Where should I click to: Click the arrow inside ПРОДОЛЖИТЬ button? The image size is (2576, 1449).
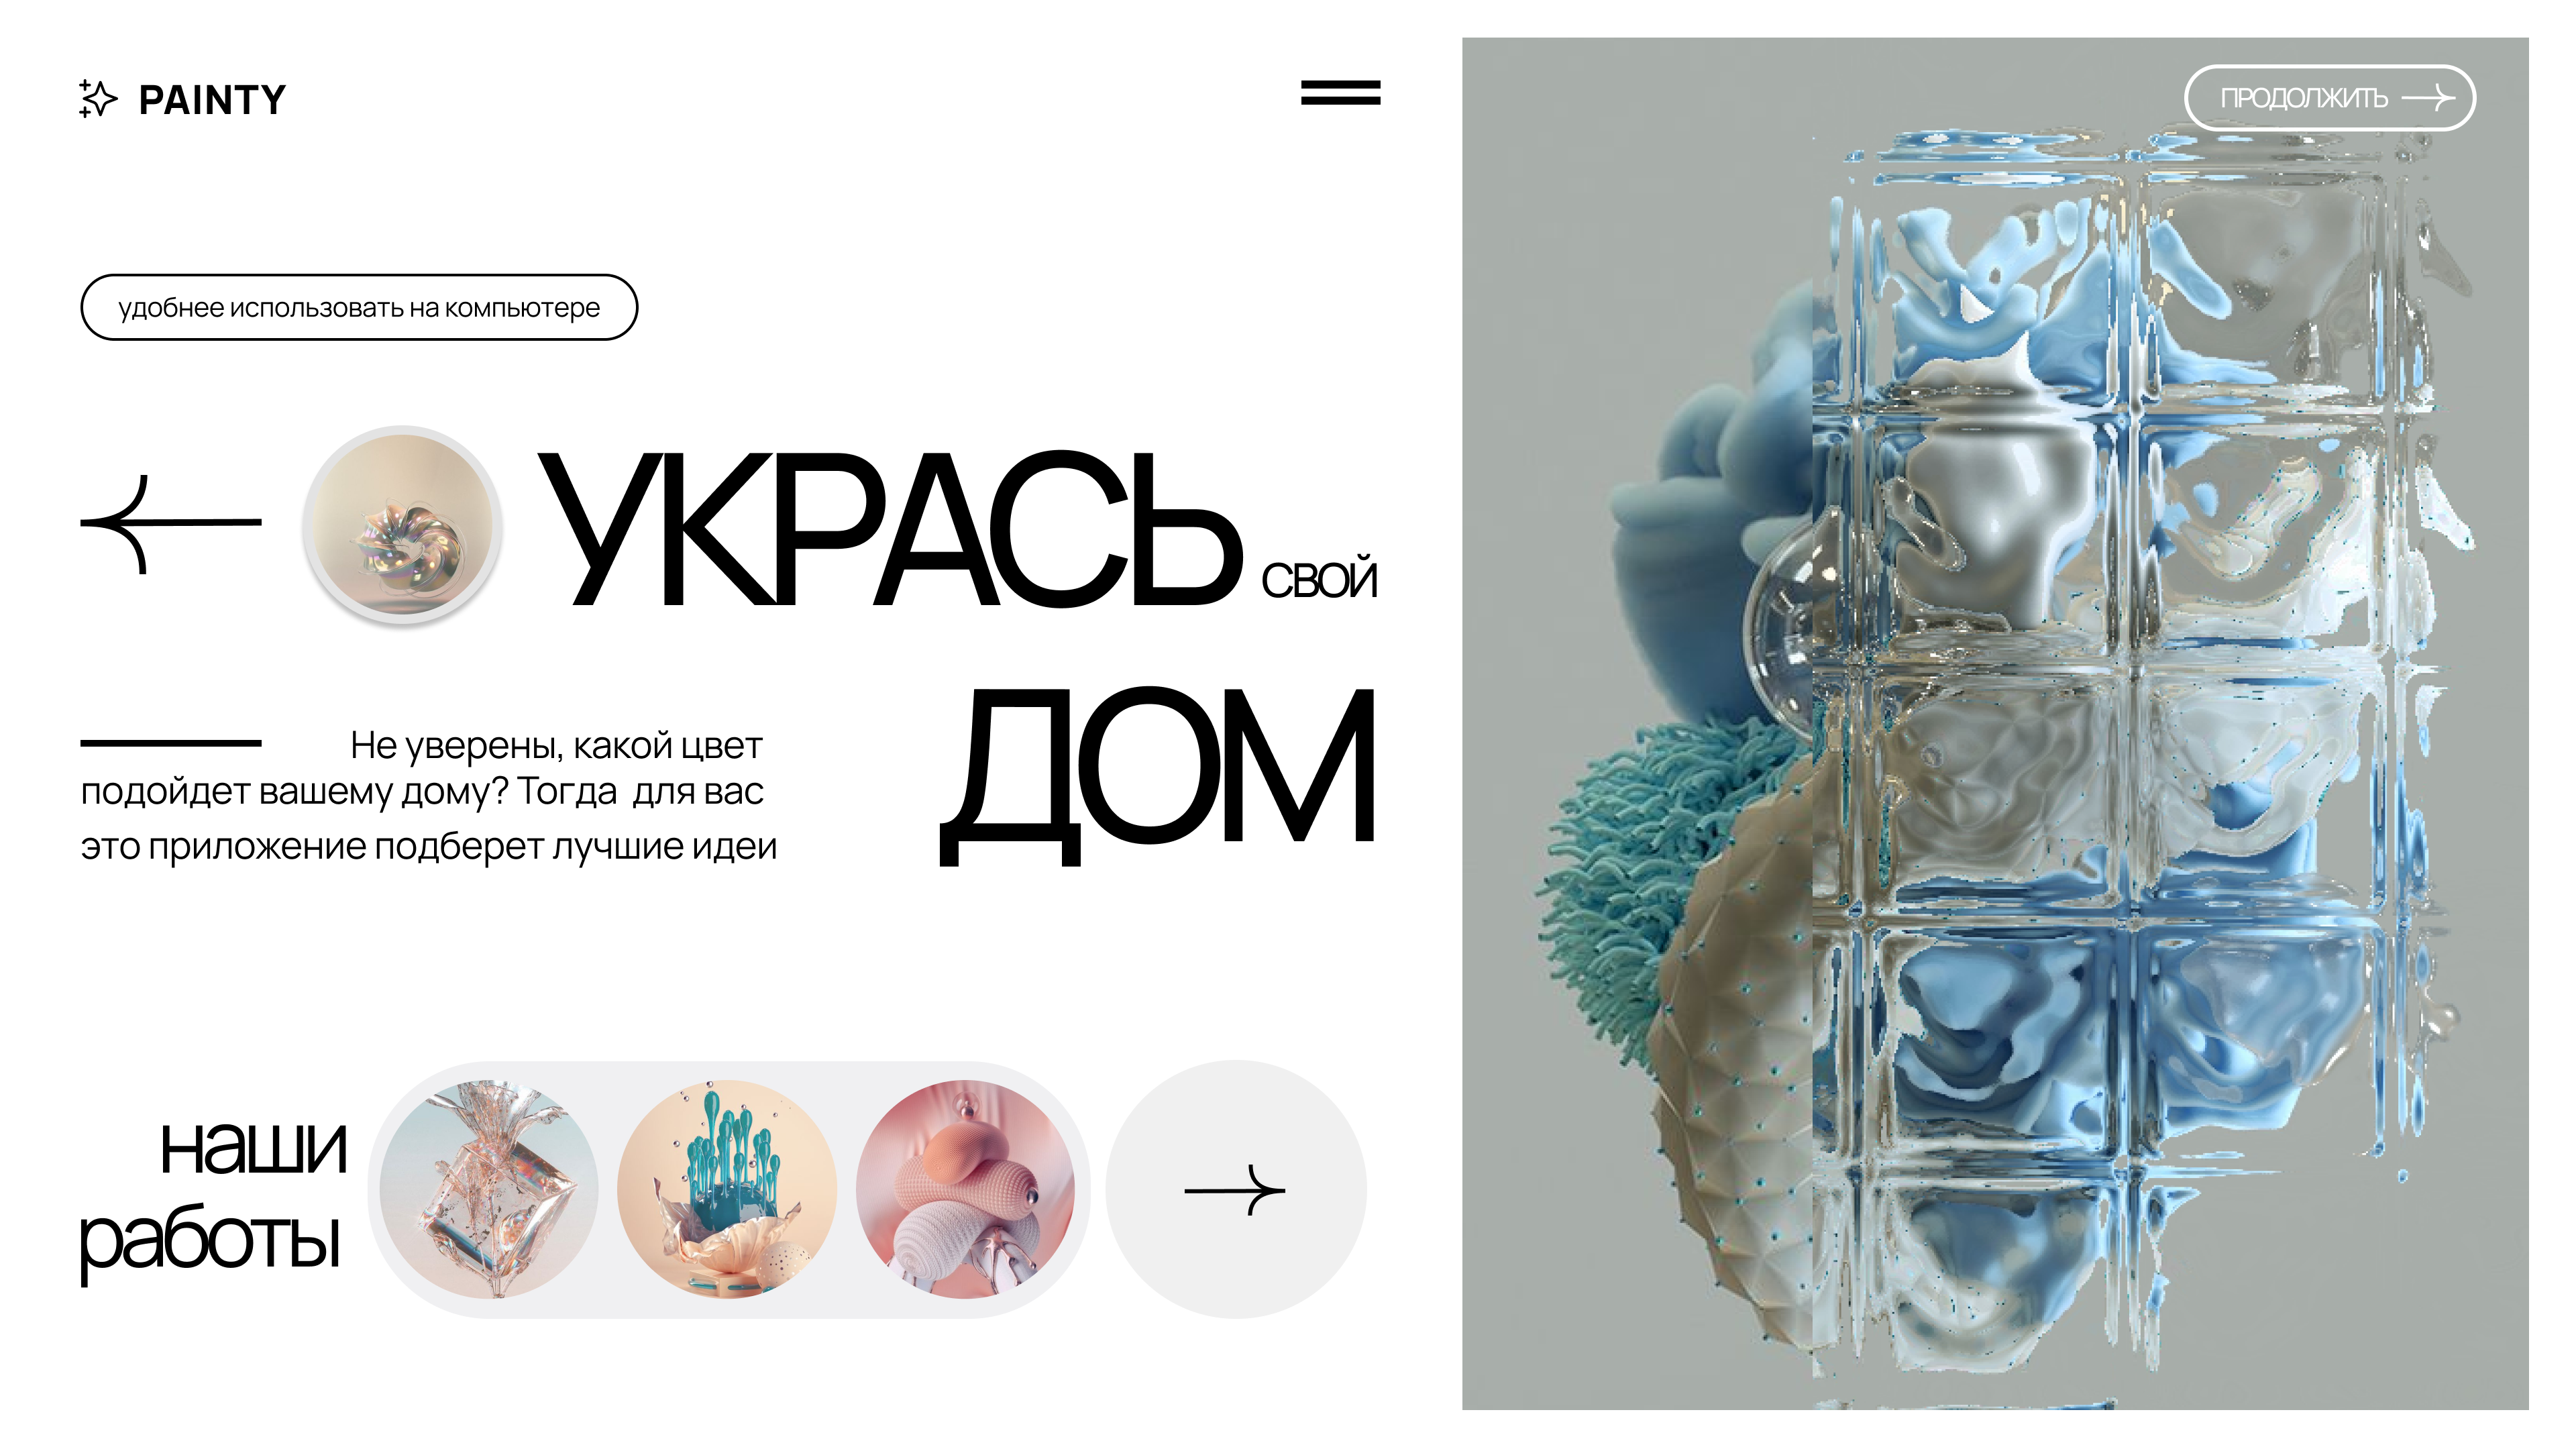(x=2427, y=97)
